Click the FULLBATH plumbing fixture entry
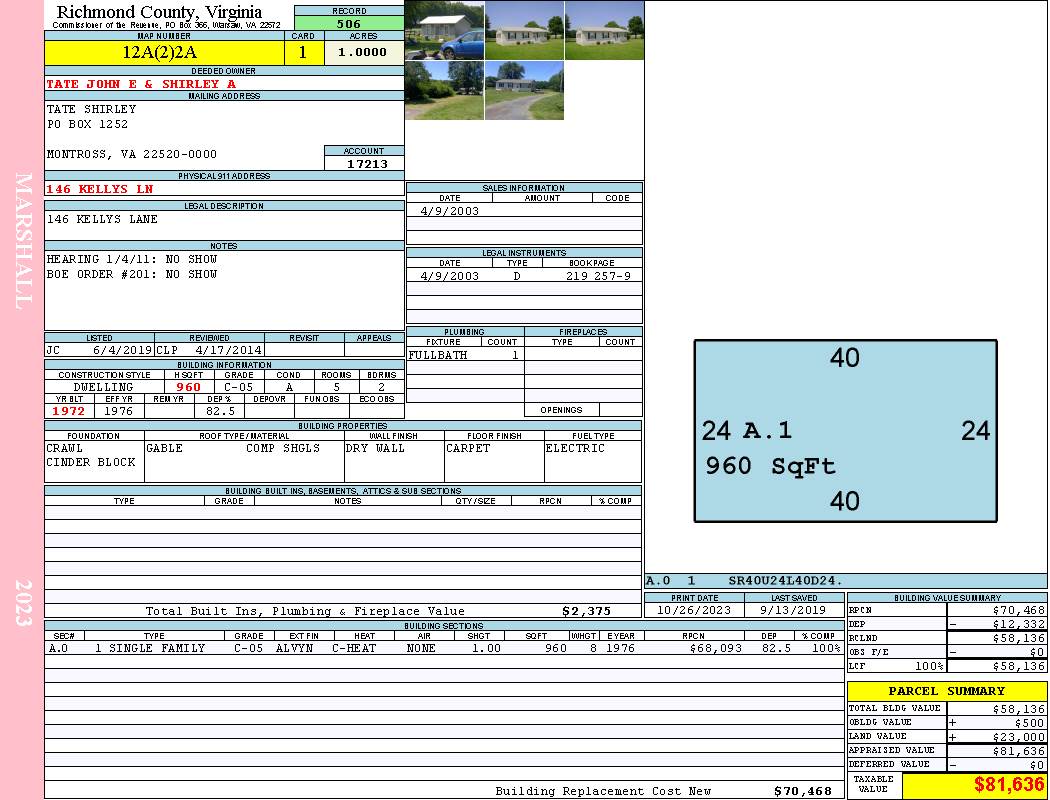 438,355
